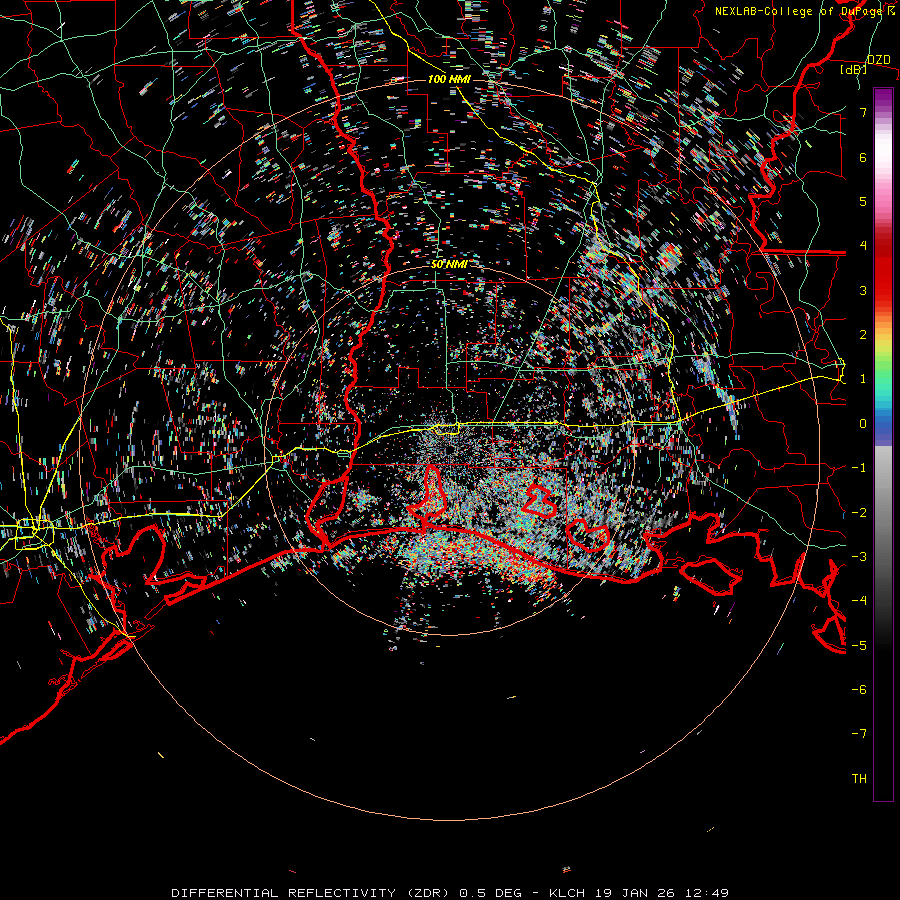Select the 5 value on color scale
Image resolution: width=900 pixels, height=900 pixels.
click(863, 201)
